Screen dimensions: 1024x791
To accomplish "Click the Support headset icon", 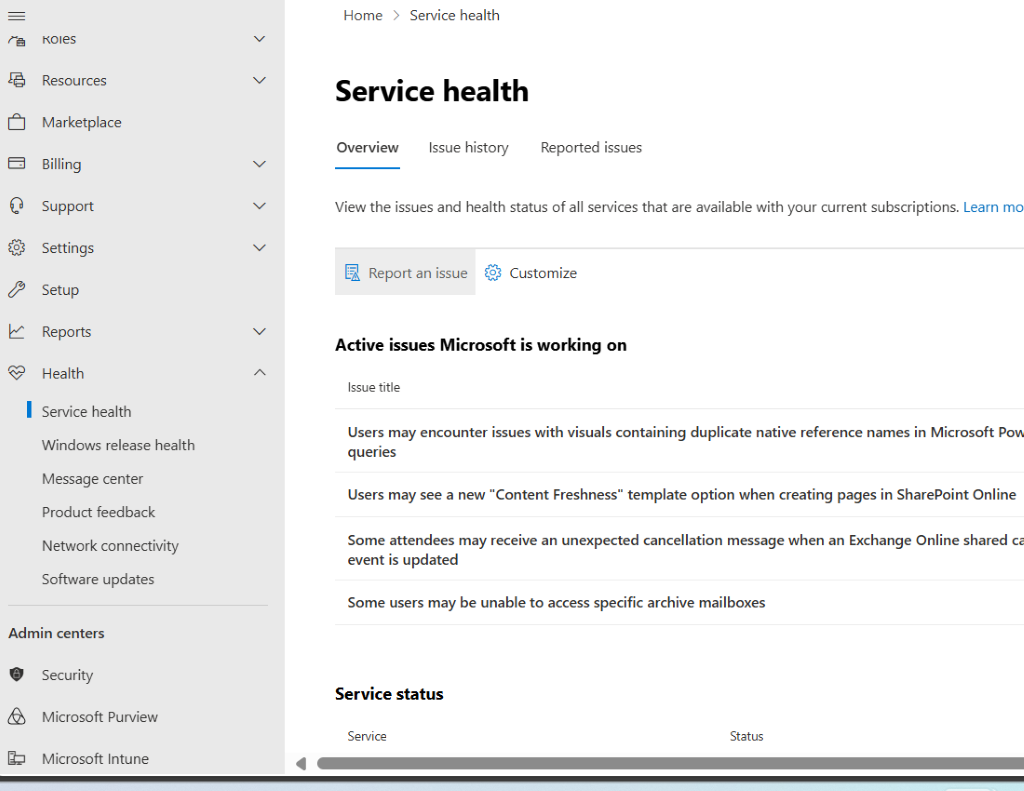I will tap(16, 206).
